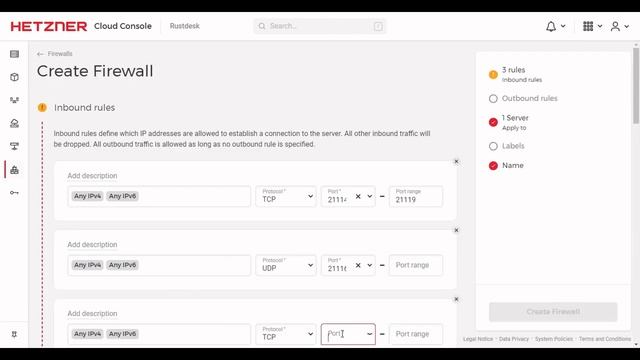
Task: Expand notifications dropdown chevron
Action: click(x=563, y=27)
